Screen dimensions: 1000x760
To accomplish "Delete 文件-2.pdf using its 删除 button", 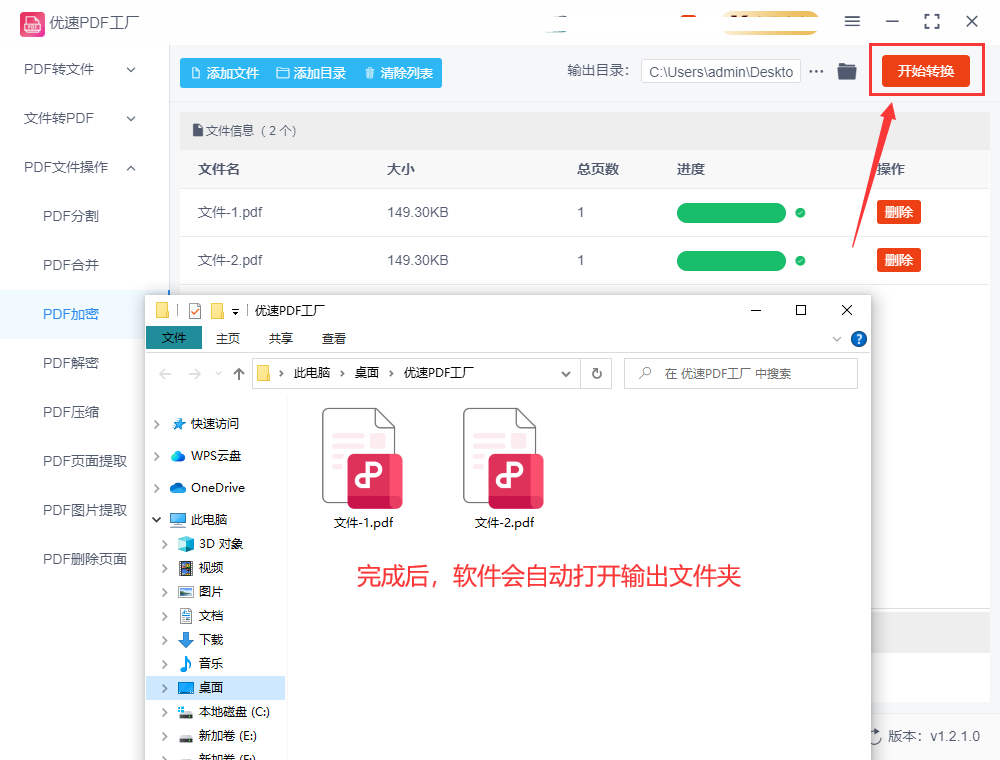I will (x=899, y=260).
